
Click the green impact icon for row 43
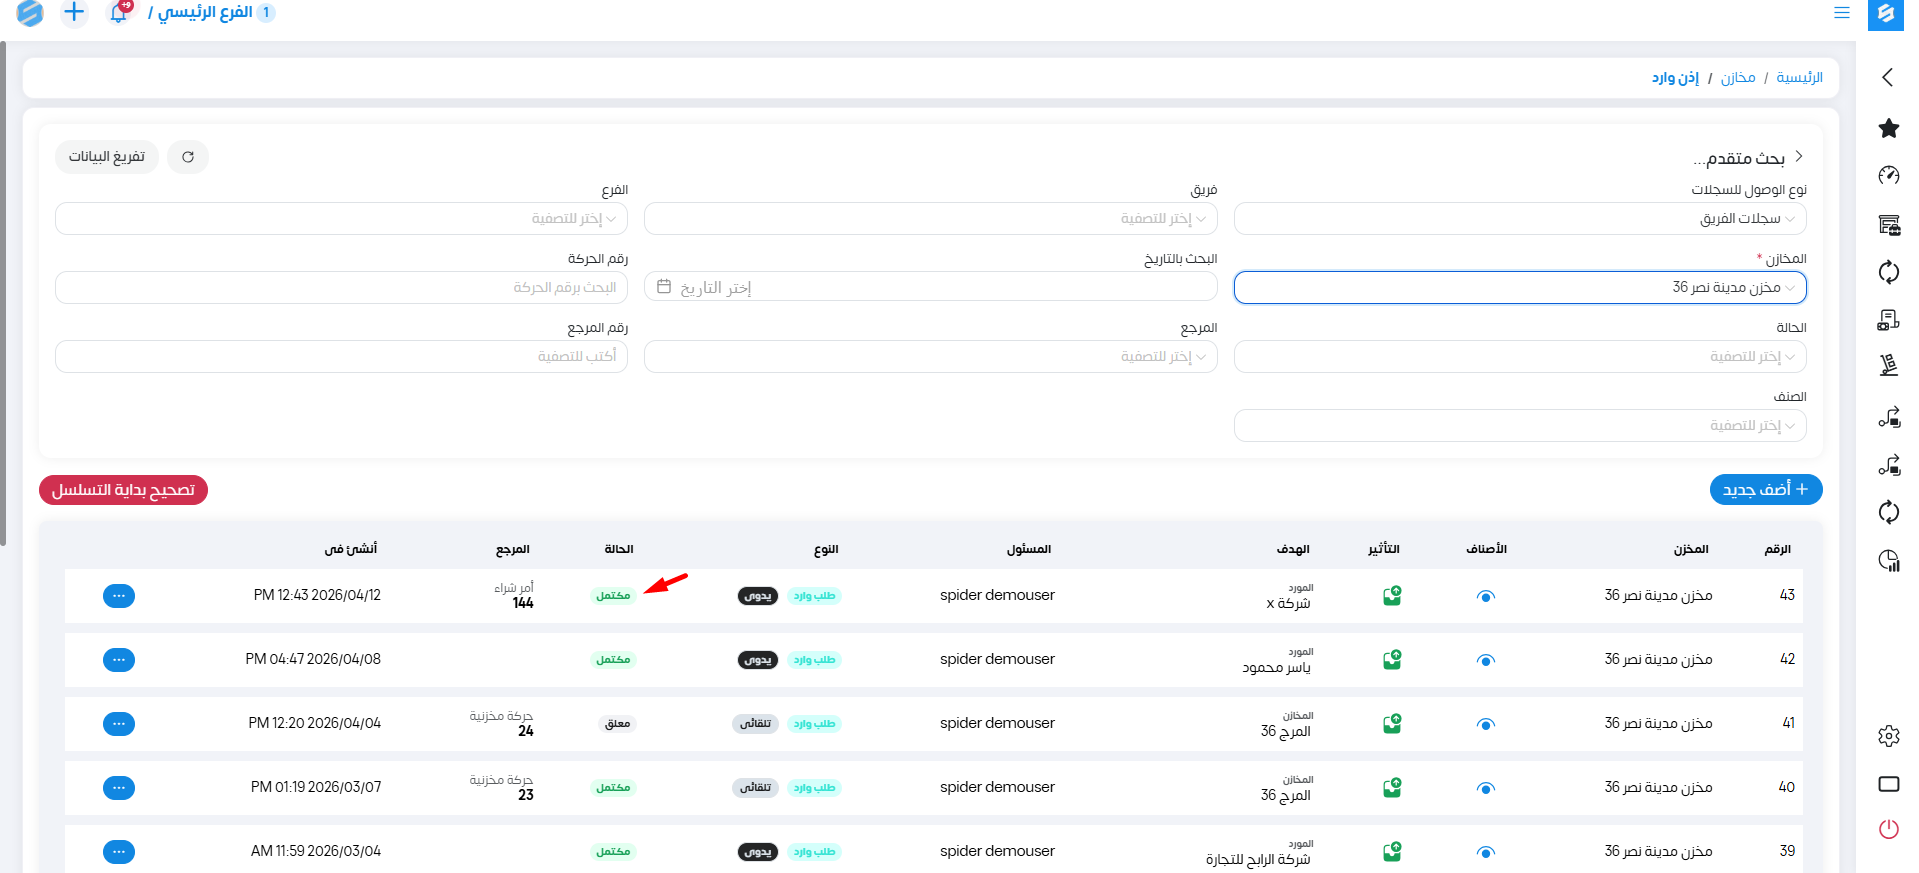(x=1391, y=596)
